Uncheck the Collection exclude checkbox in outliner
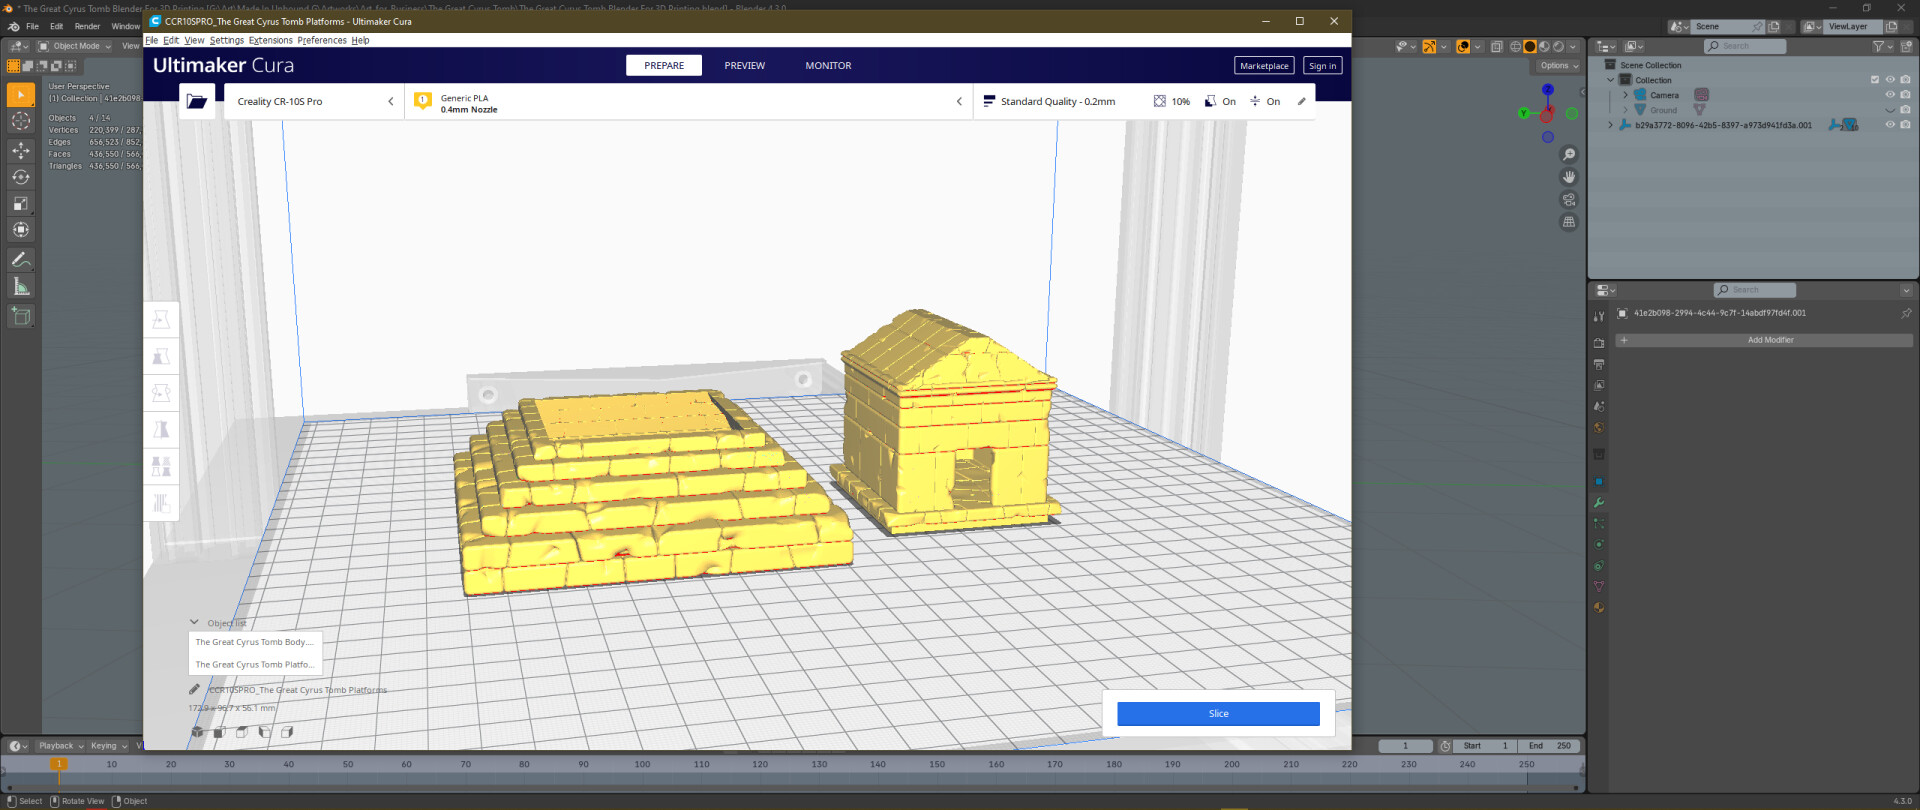The image size is (1920, 810). pos(1875,80)
